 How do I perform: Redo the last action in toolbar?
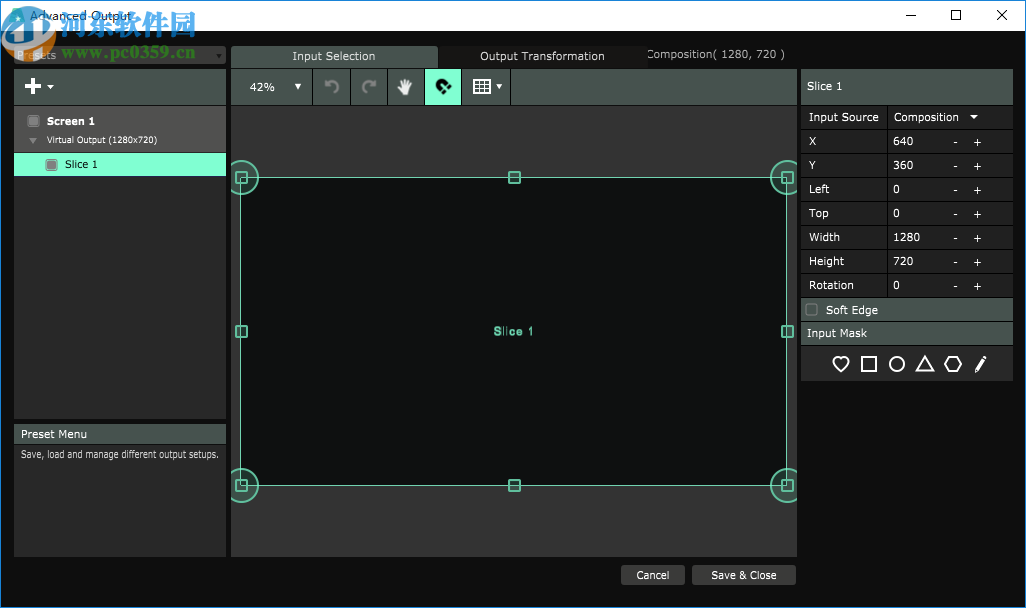(x=369, y=86)
